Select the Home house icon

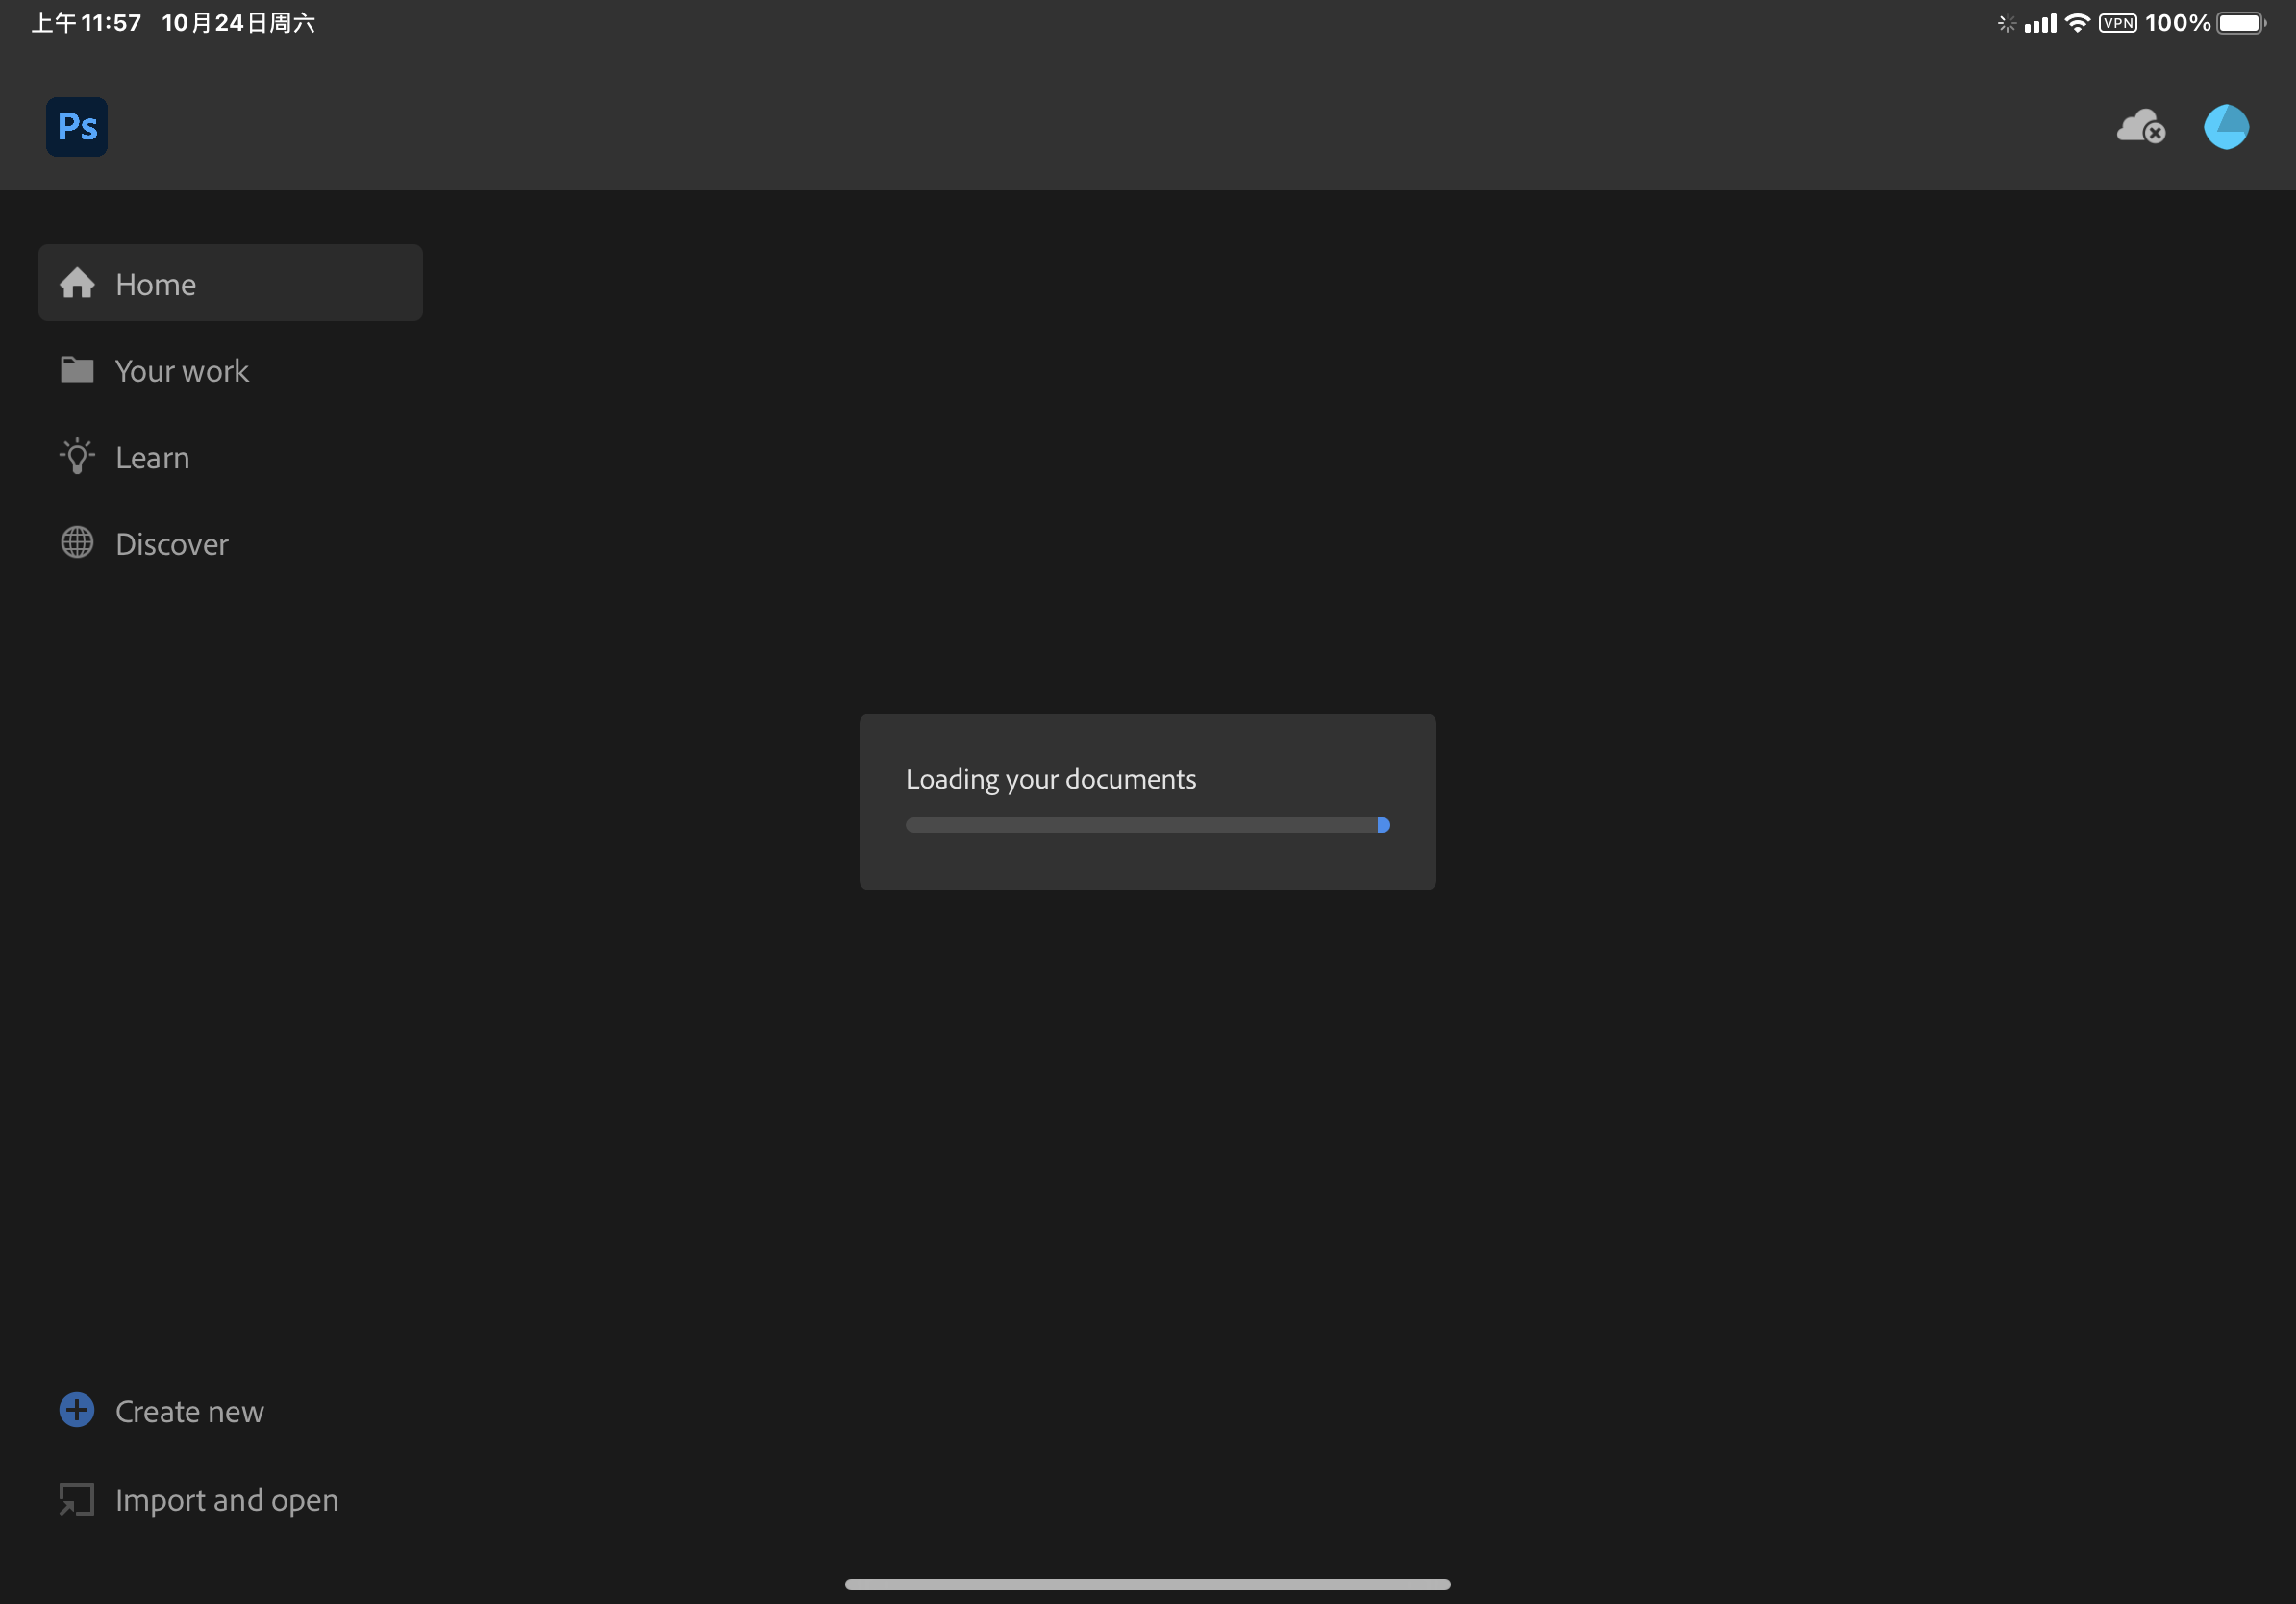click(x=77, y=283)
